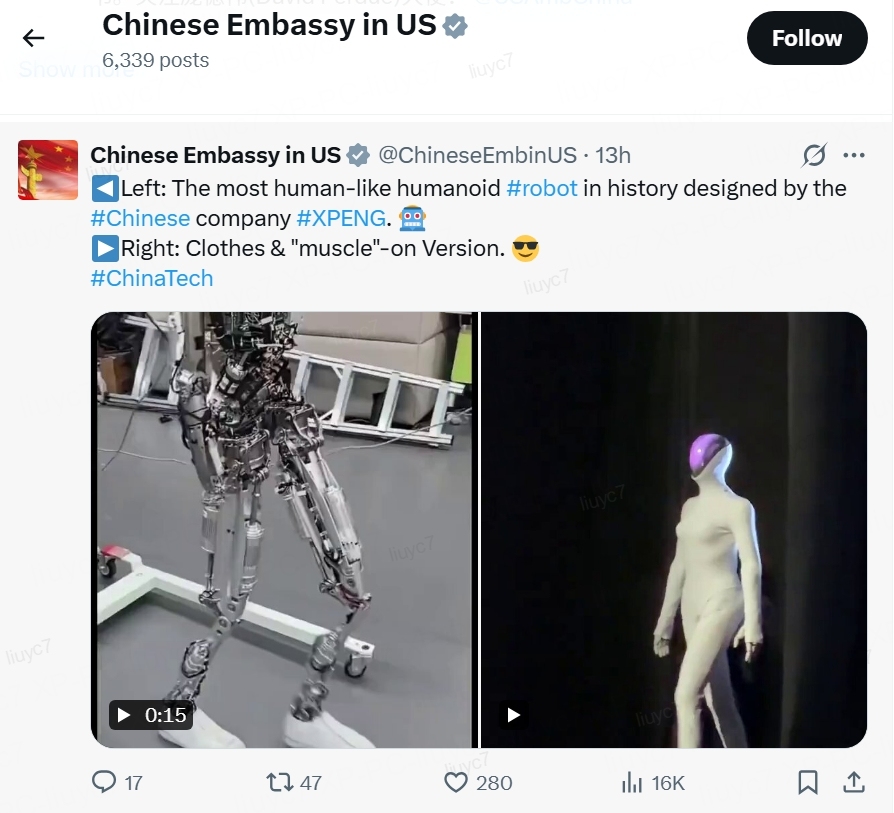Image resolution: width=894 pixels, height=813 pixels.
Task: Open the #Chinese hashtag link
Action: [x=140, y=218]
